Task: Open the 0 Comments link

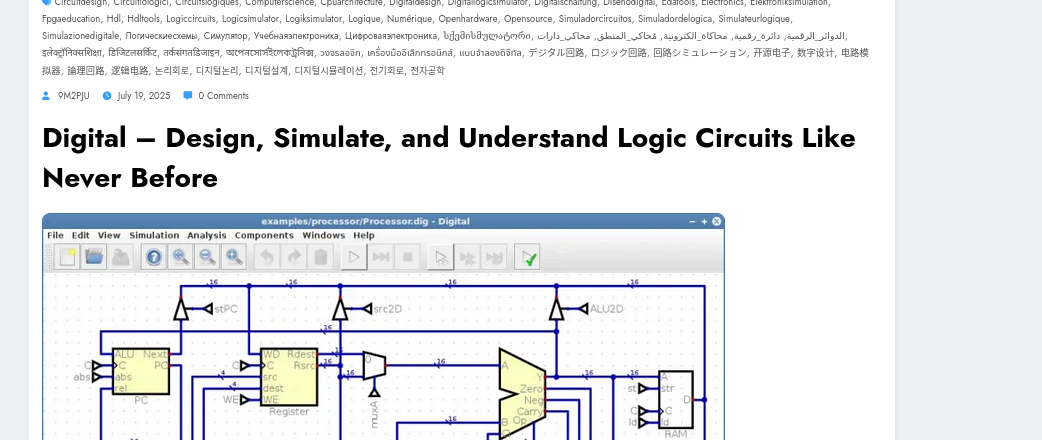Action: [223, 96]
